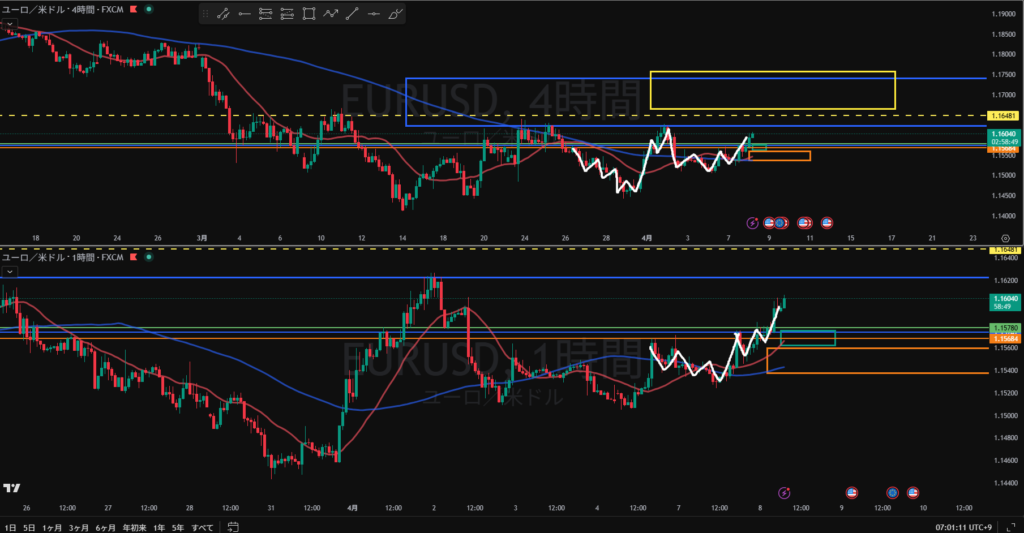The height and width of the screenshot is (533, 1024).
Task: Click the TradingView logo on lower chart
Action: tap(12, 488)
